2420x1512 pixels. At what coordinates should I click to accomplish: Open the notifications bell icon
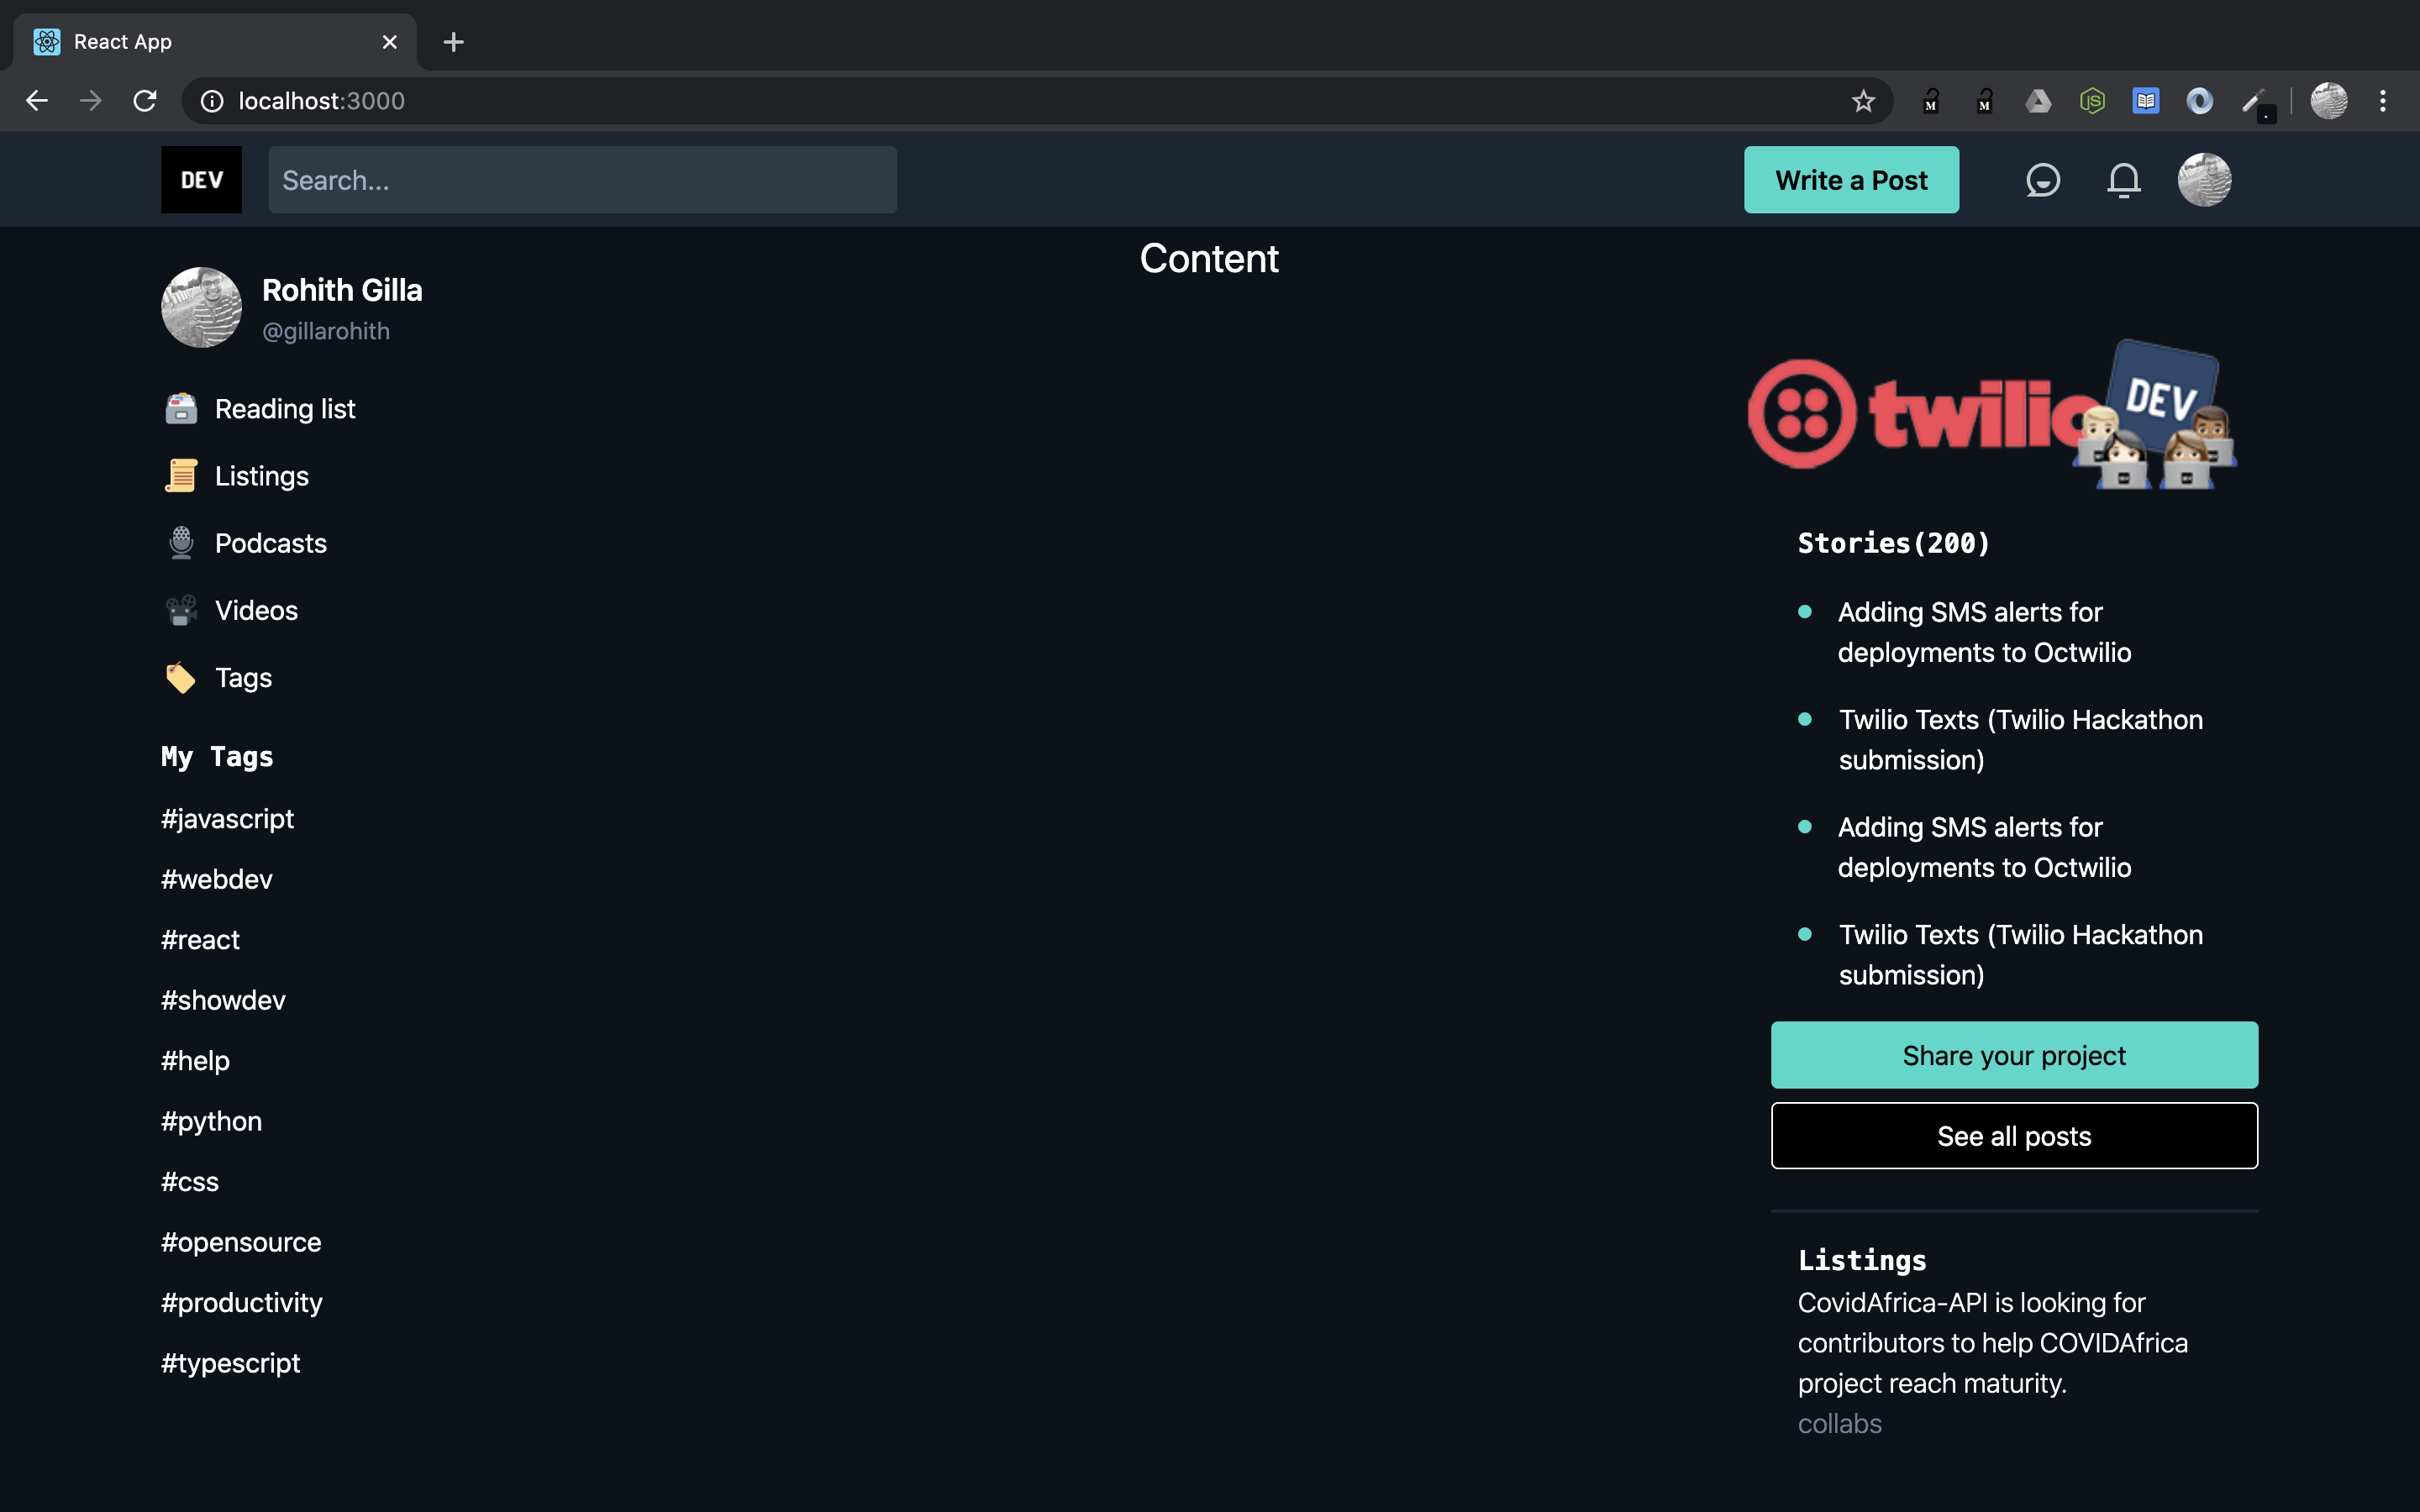pyautogui.click(x=2123, y=180)
